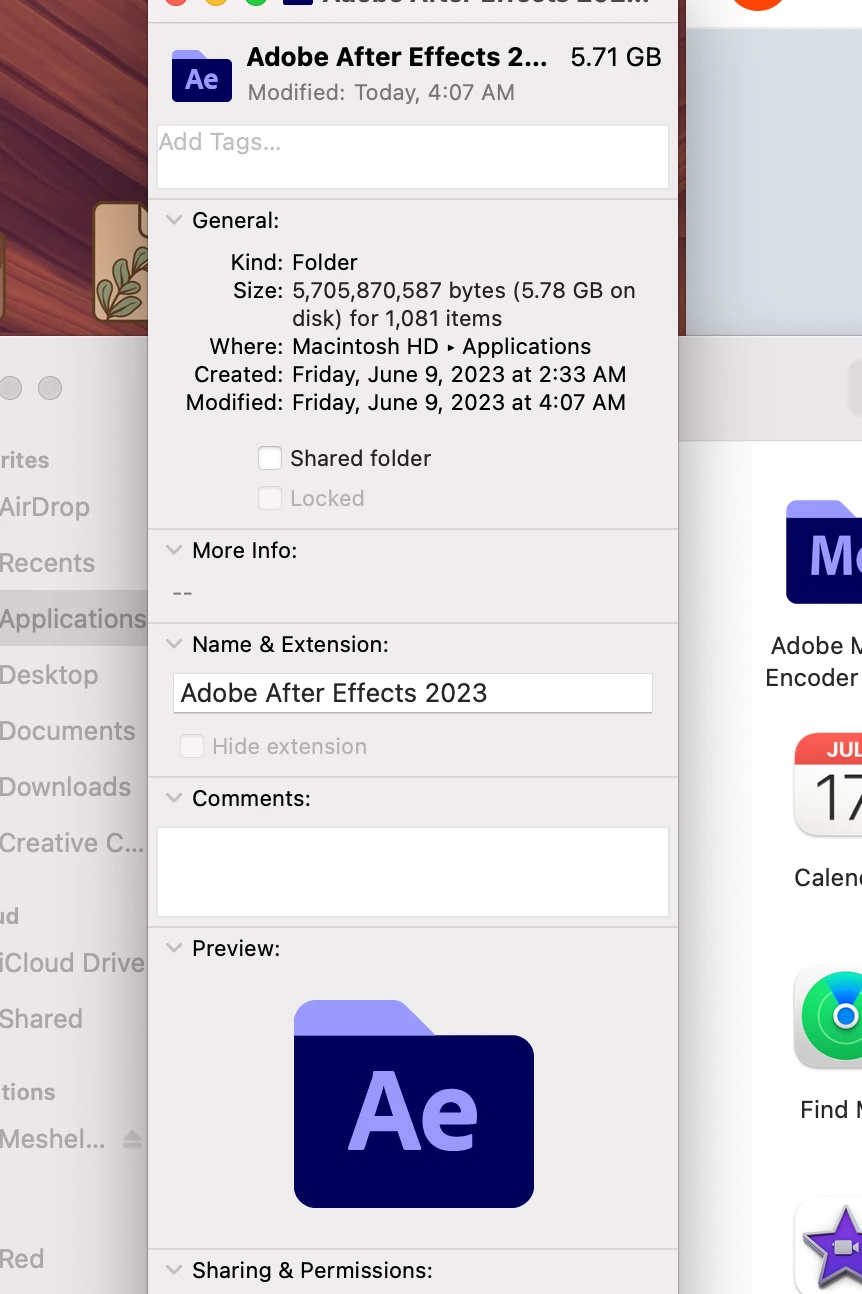Eject the Meshel volume in Finder sidebar
This screenshot has height=1294, width=862.
tap(132, 1139)
